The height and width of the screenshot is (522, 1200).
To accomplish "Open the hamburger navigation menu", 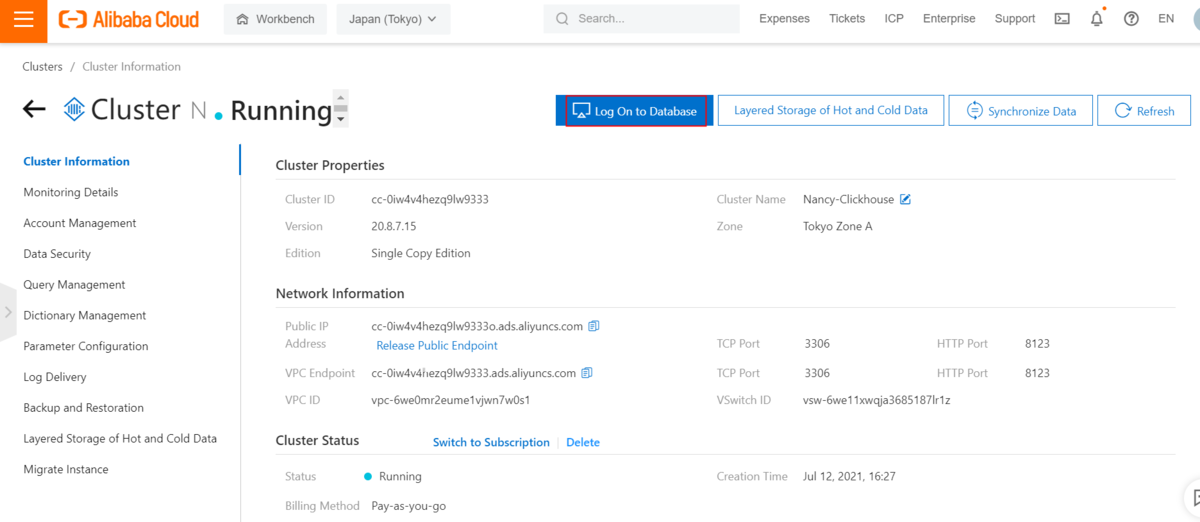I will 24,19.
